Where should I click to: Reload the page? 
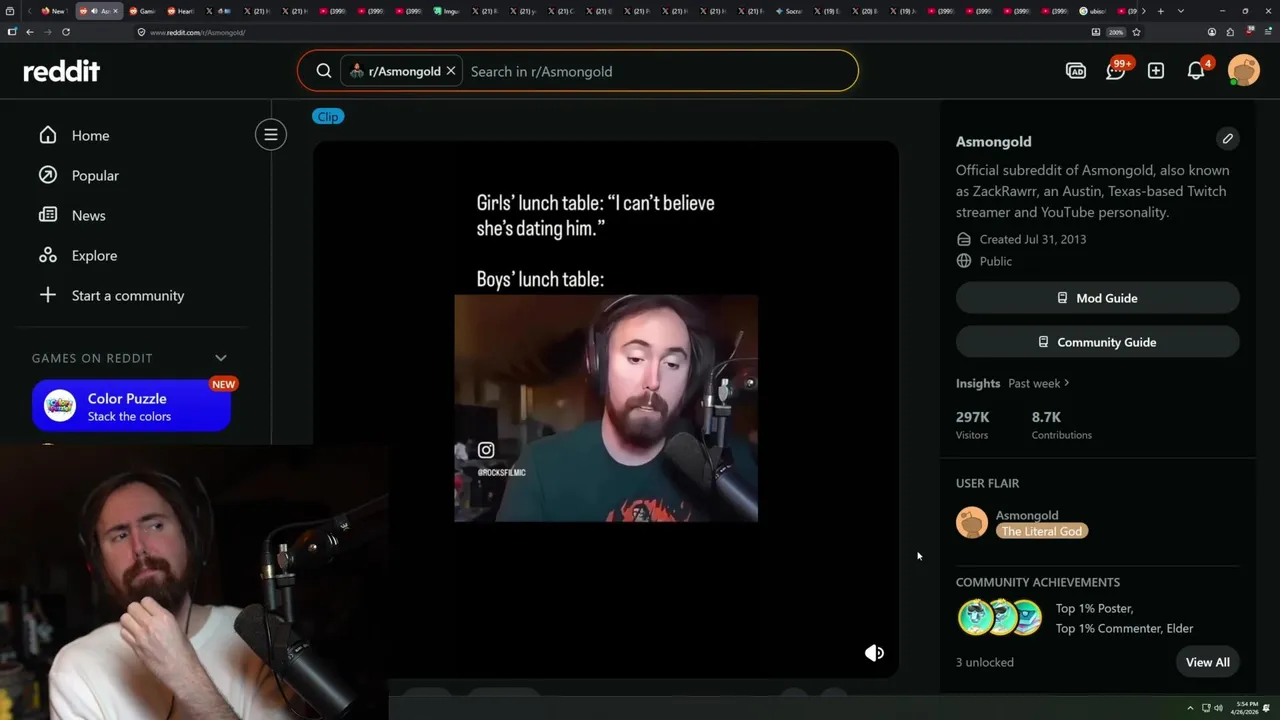click(x=66, y=32)
